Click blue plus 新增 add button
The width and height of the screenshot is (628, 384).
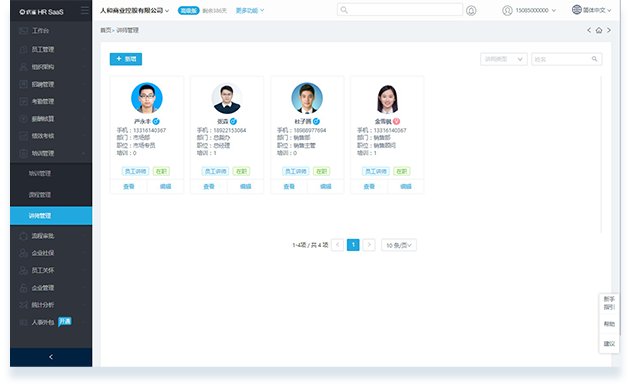click(x=126, y=59)
